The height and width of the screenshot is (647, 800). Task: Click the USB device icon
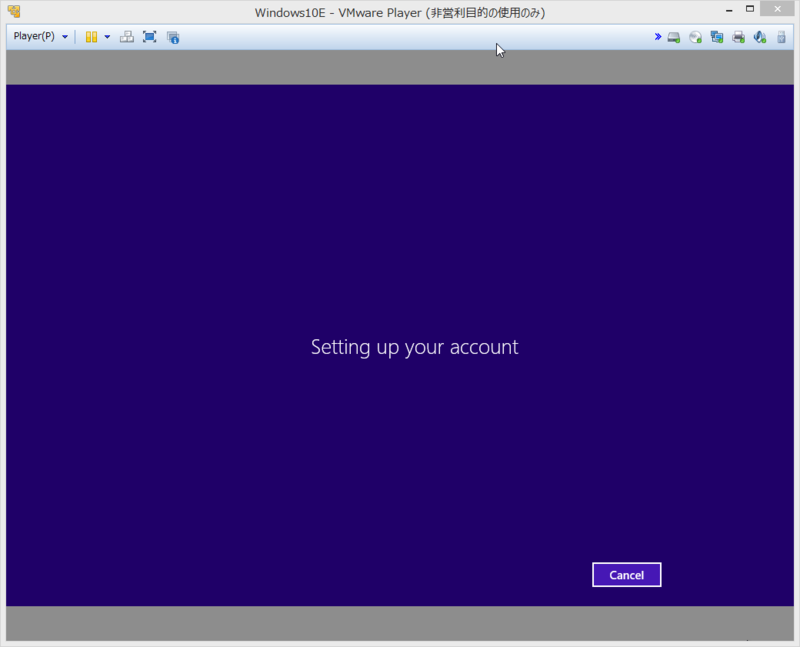point(781,37)
